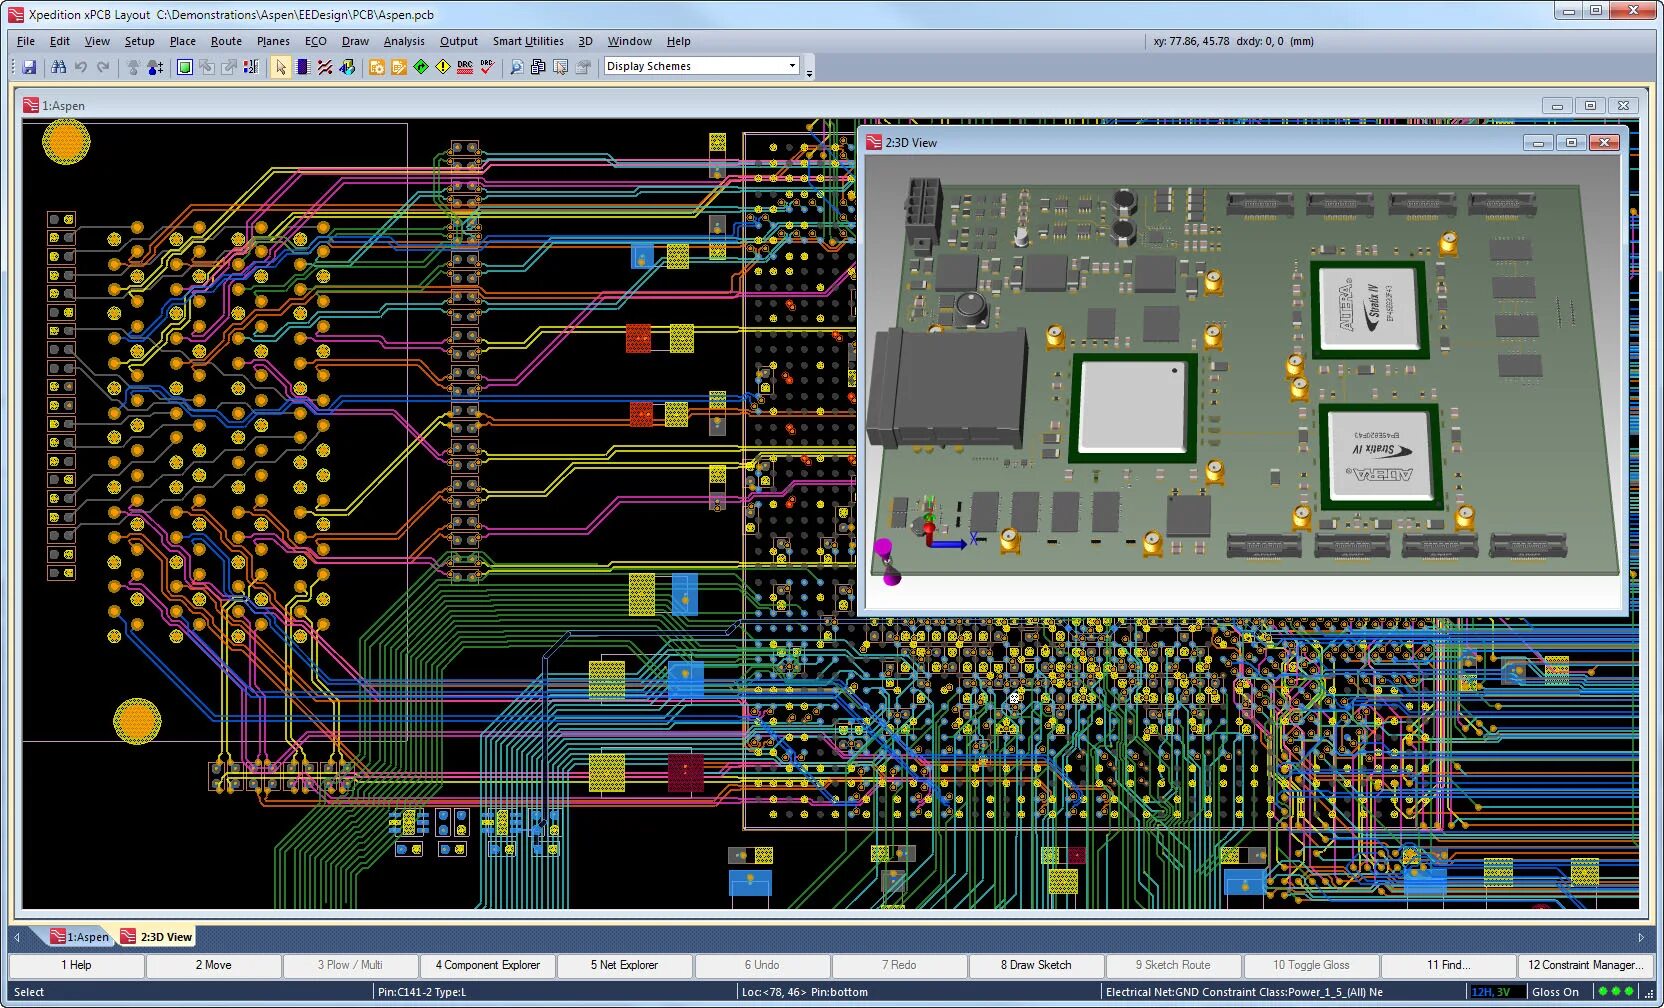Click the 2 Move function button
The image size is (1664, 1008).
214,965
